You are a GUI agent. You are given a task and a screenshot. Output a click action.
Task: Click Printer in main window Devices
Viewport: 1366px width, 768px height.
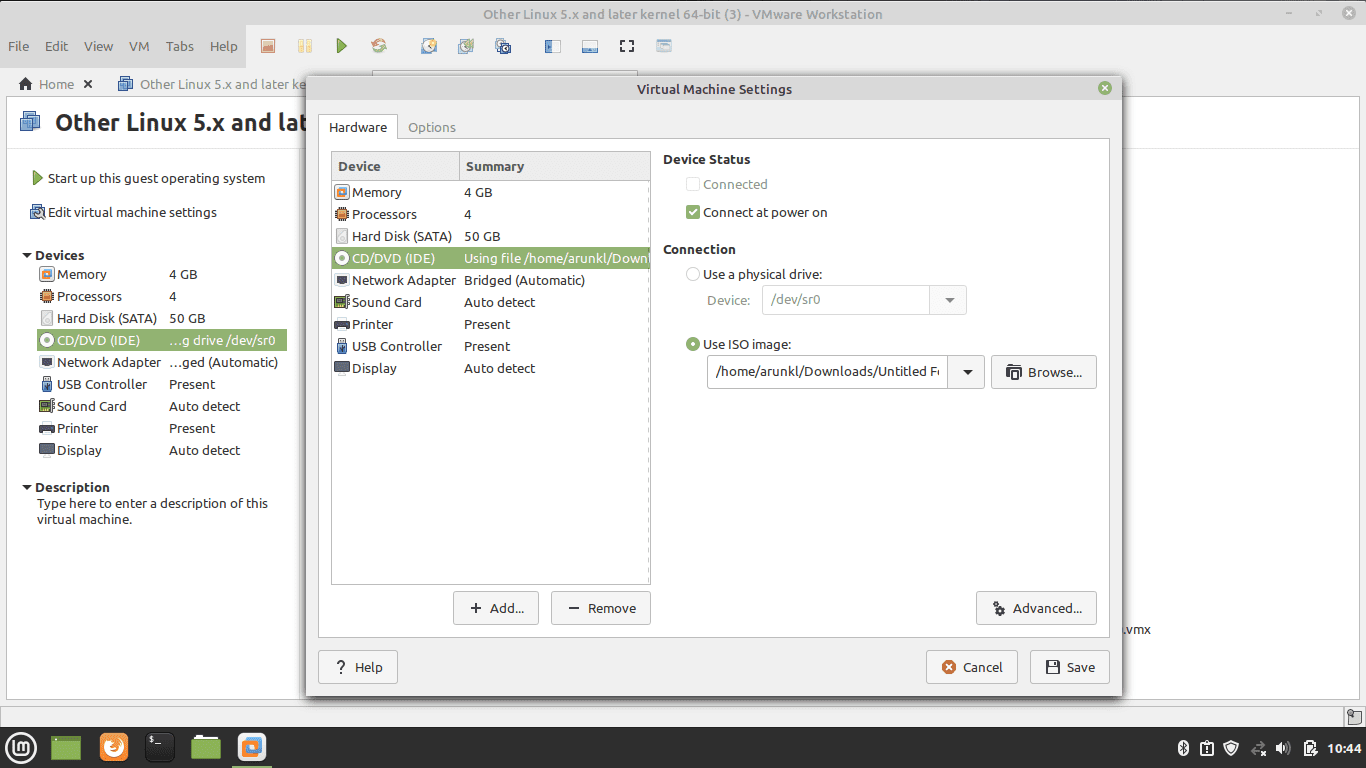(162, 428)
